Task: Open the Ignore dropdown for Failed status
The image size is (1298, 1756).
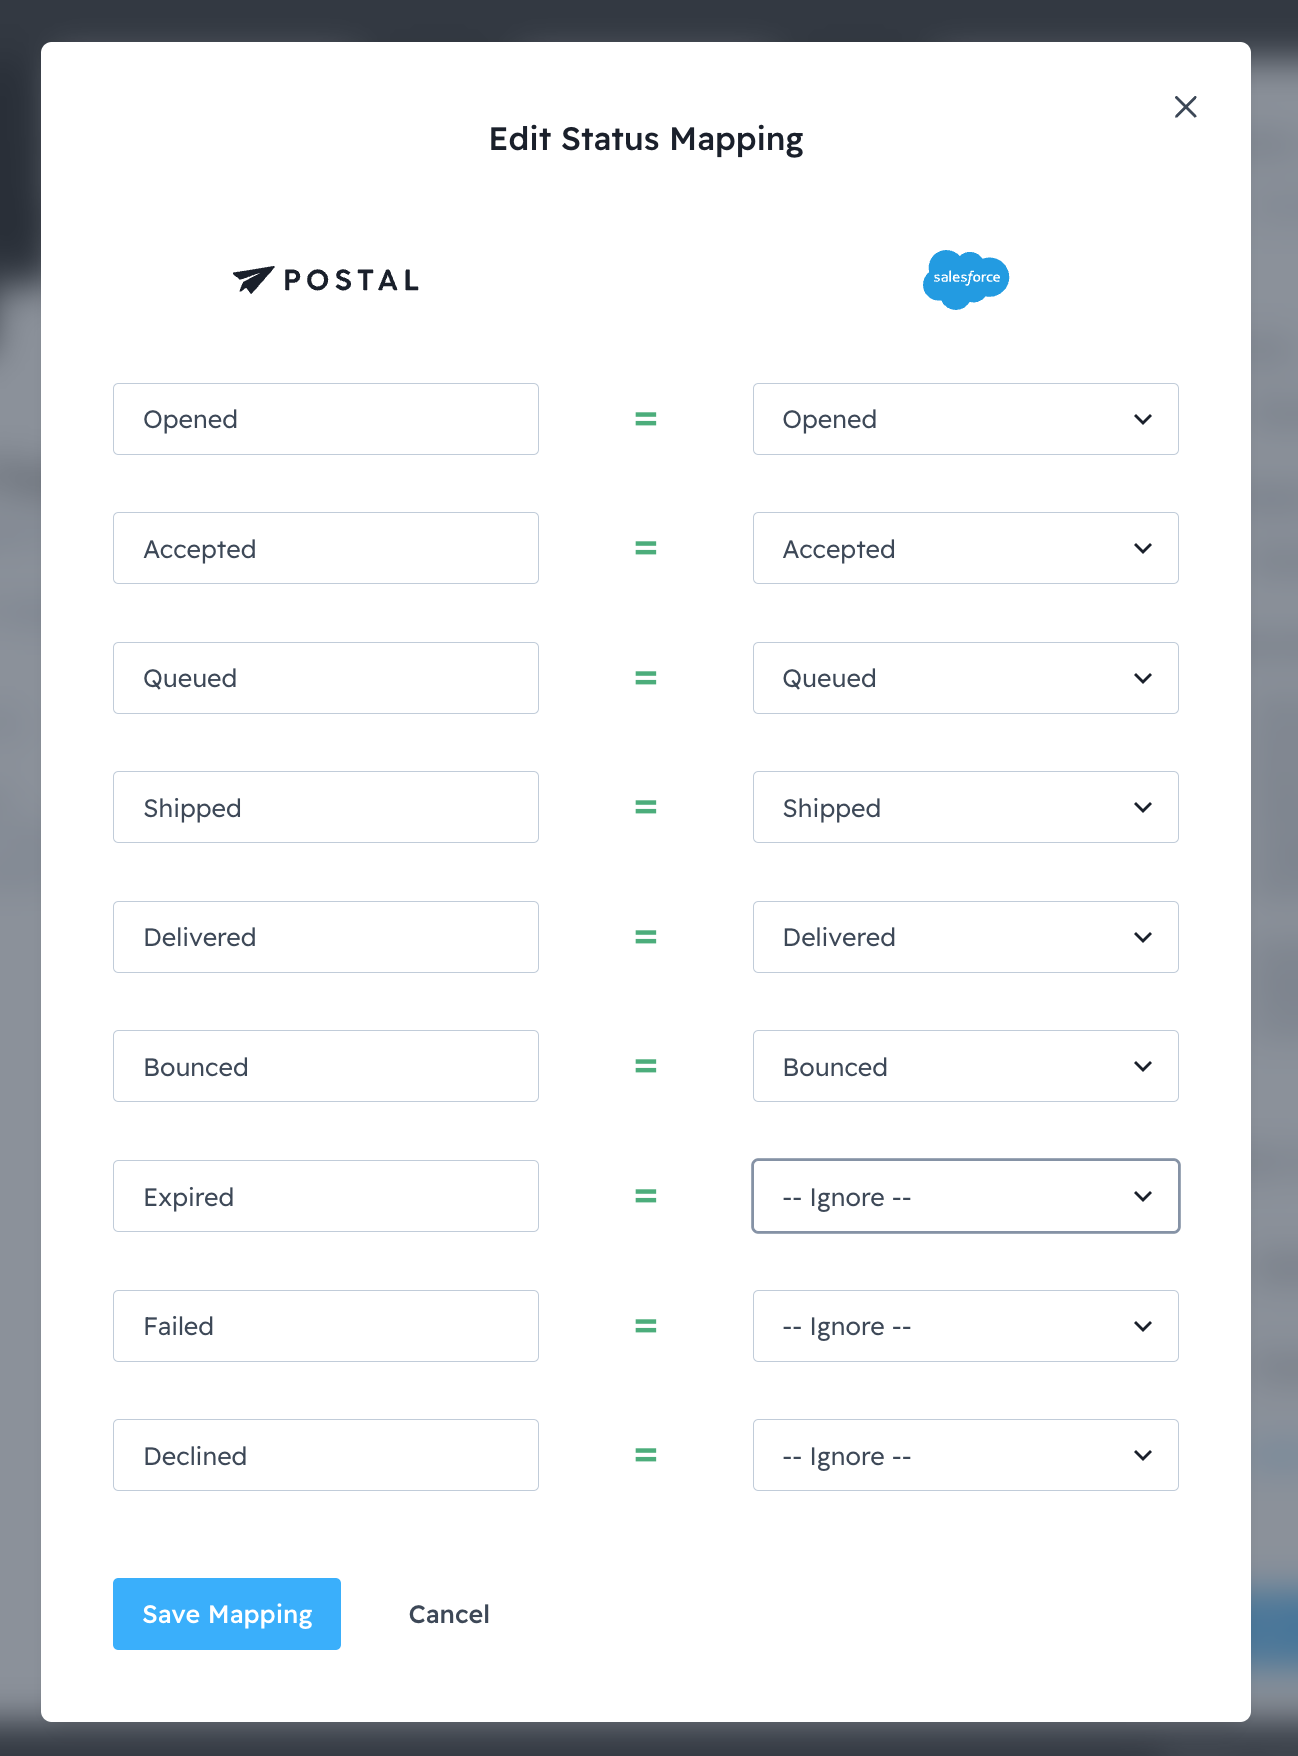Action: pos(965,1326)
